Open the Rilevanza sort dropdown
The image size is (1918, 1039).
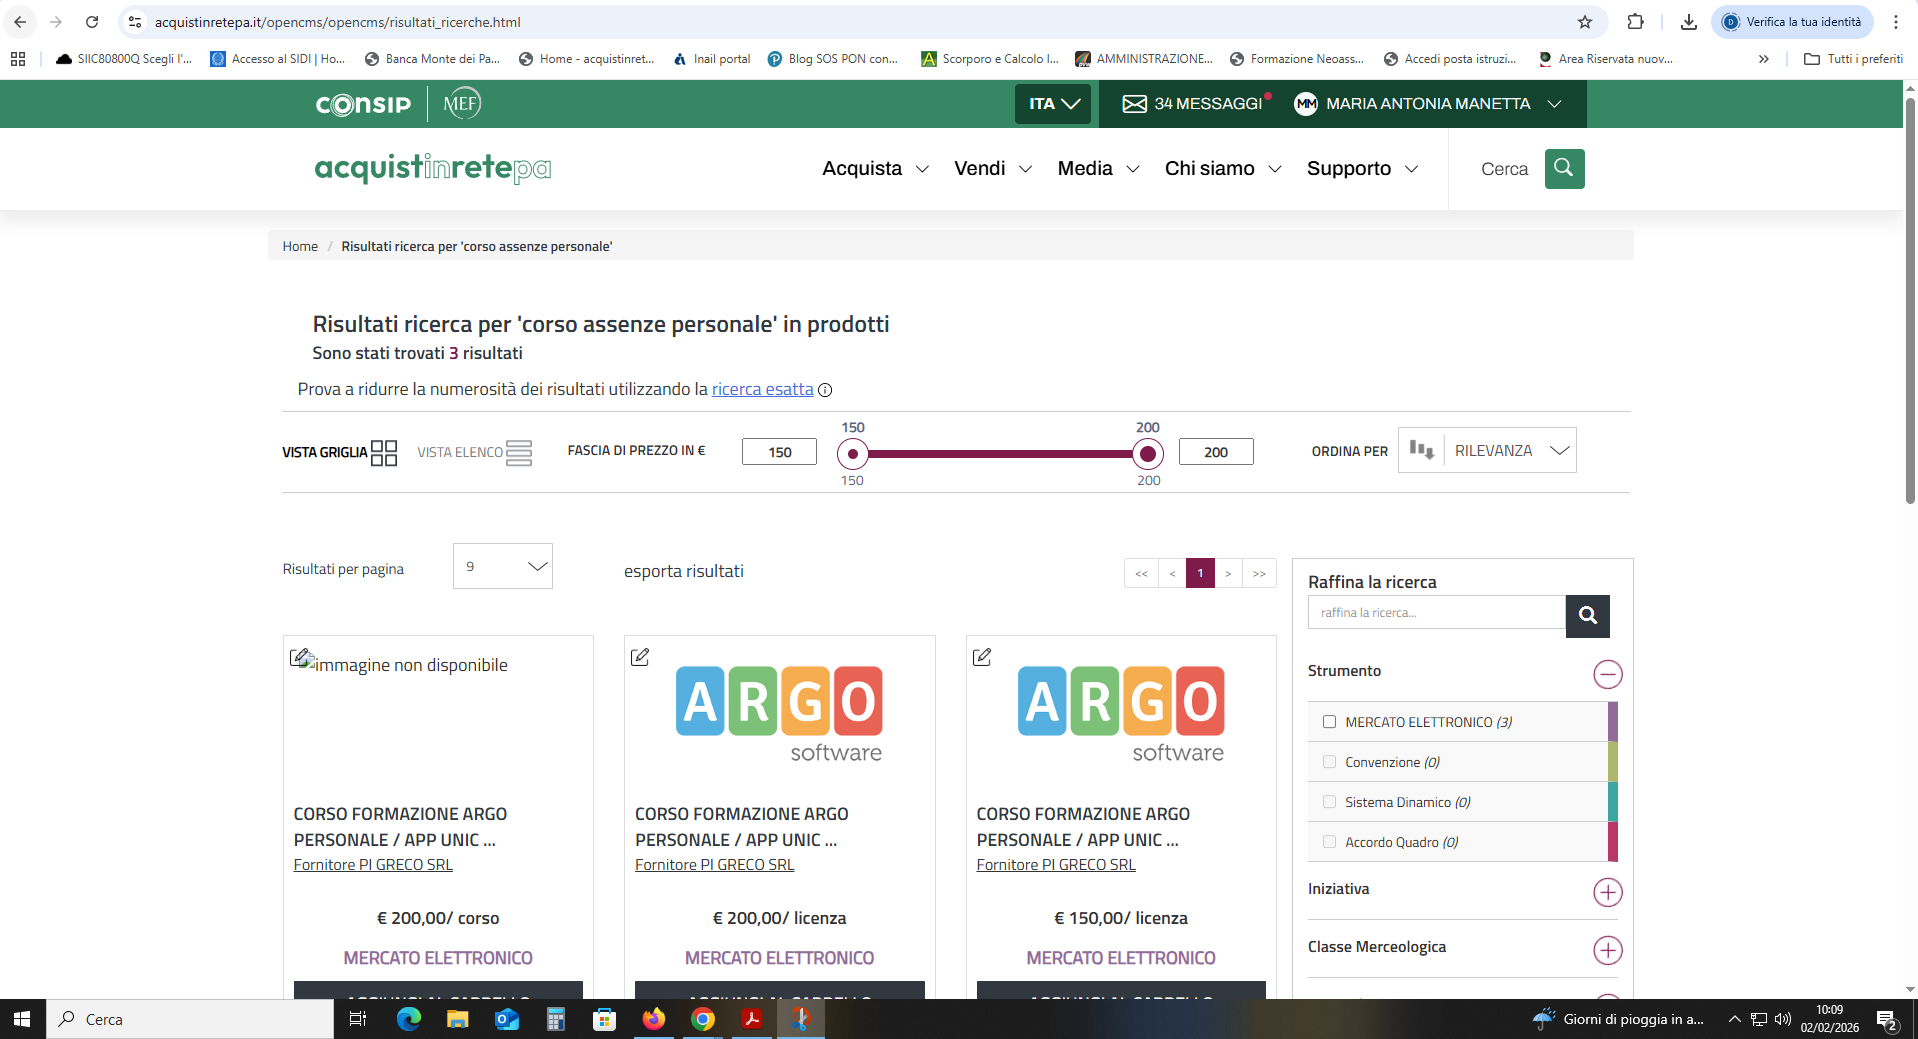pyautogui.click(x=1510, y=451)
